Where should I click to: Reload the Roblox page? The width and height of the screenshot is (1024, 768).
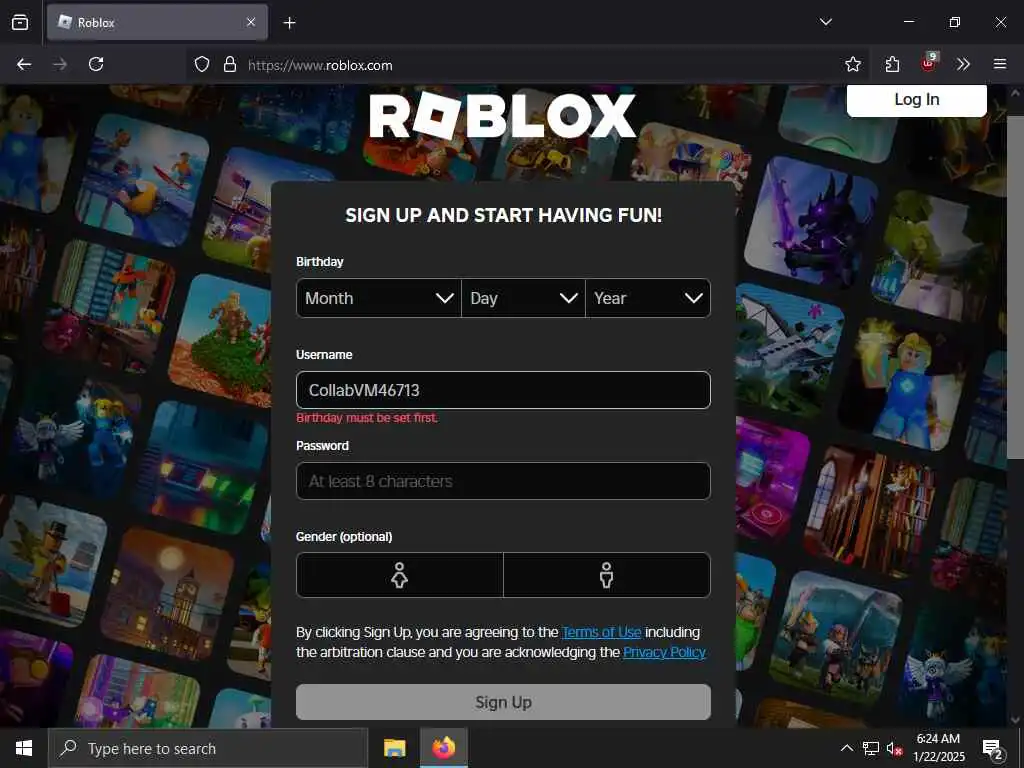tap(96, 64)
